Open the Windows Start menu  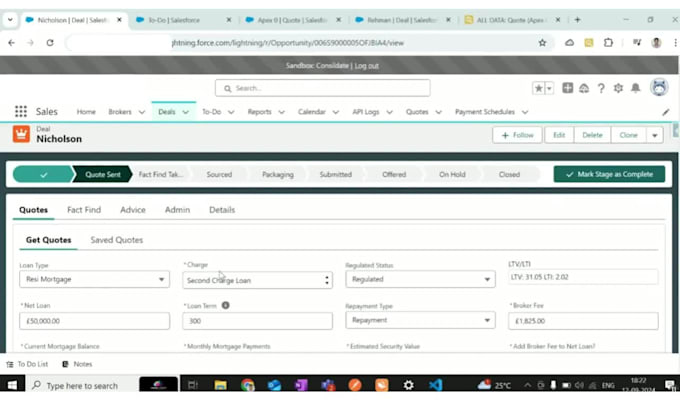(x=12, y=385)
